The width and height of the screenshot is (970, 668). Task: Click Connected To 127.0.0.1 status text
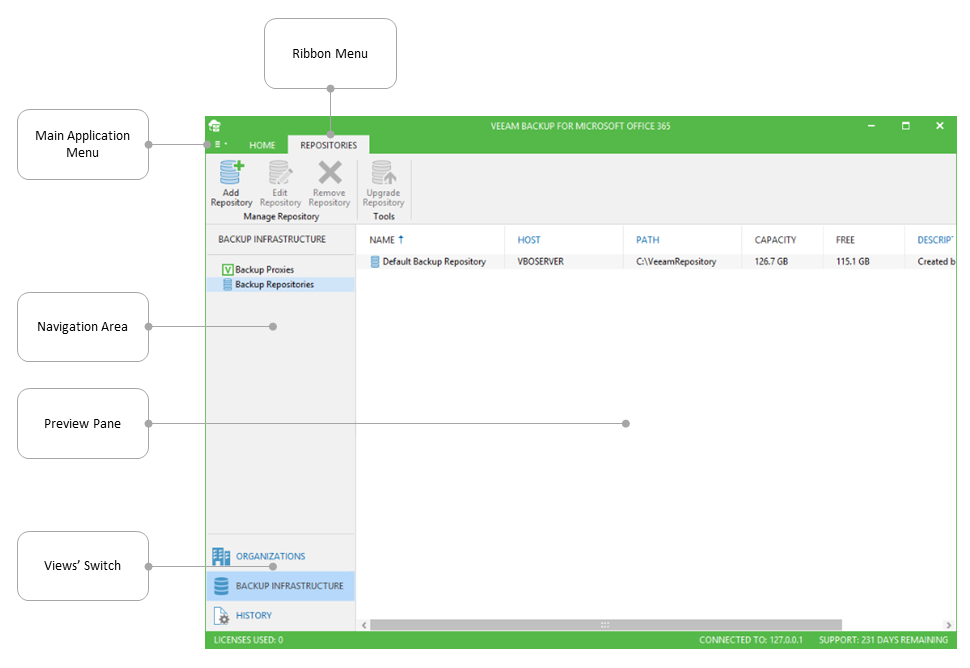coord(751,640)
